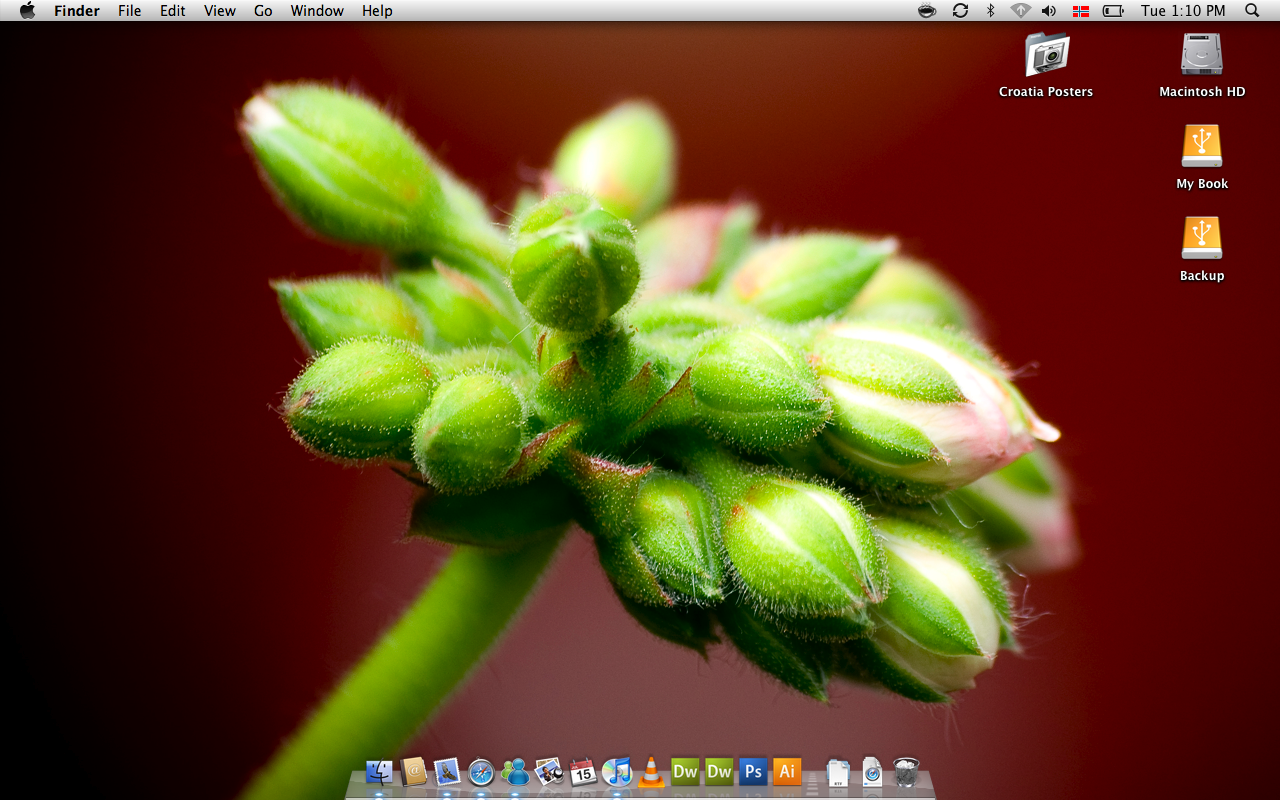Open the Help menu
The height and width of the screenshot is (800, 1280).
377,11
